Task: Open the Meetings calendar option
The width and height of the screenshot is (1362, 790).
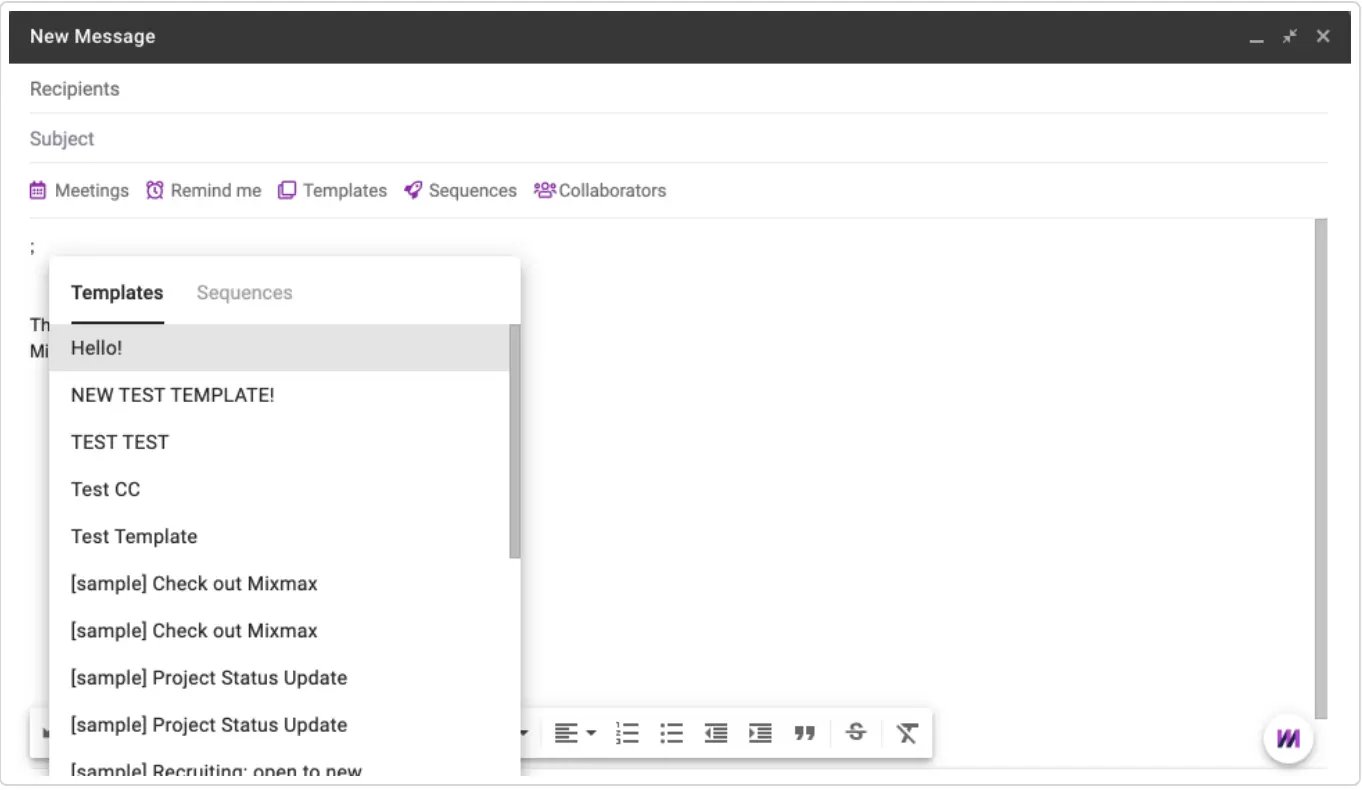Action: click(x=79, y=190)
